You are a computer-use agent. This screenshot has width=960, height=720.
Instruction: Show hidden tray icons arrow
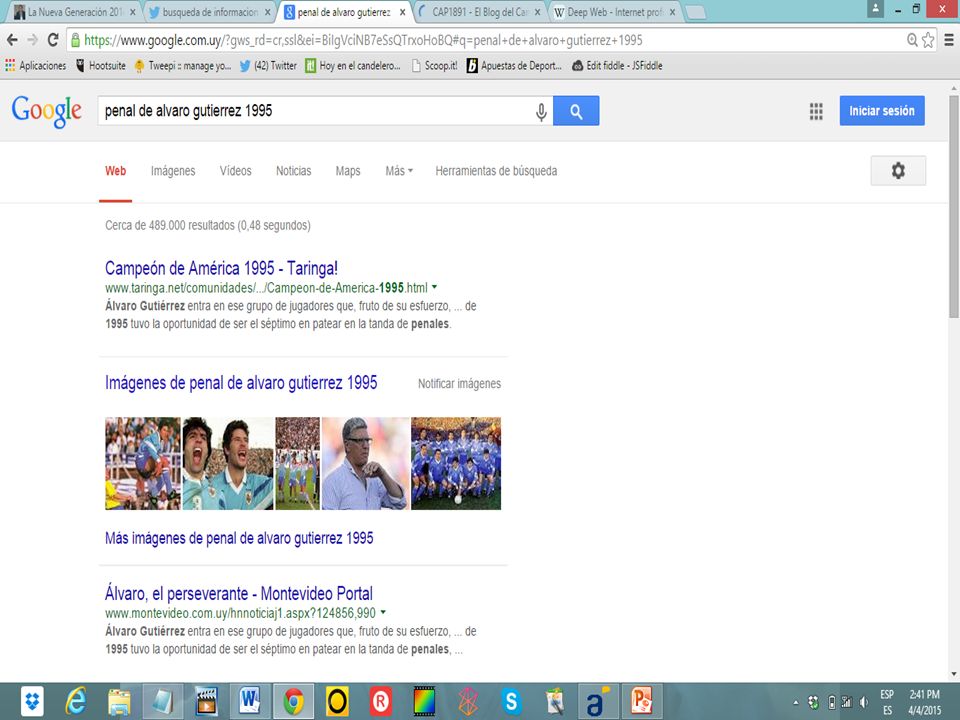796,703
